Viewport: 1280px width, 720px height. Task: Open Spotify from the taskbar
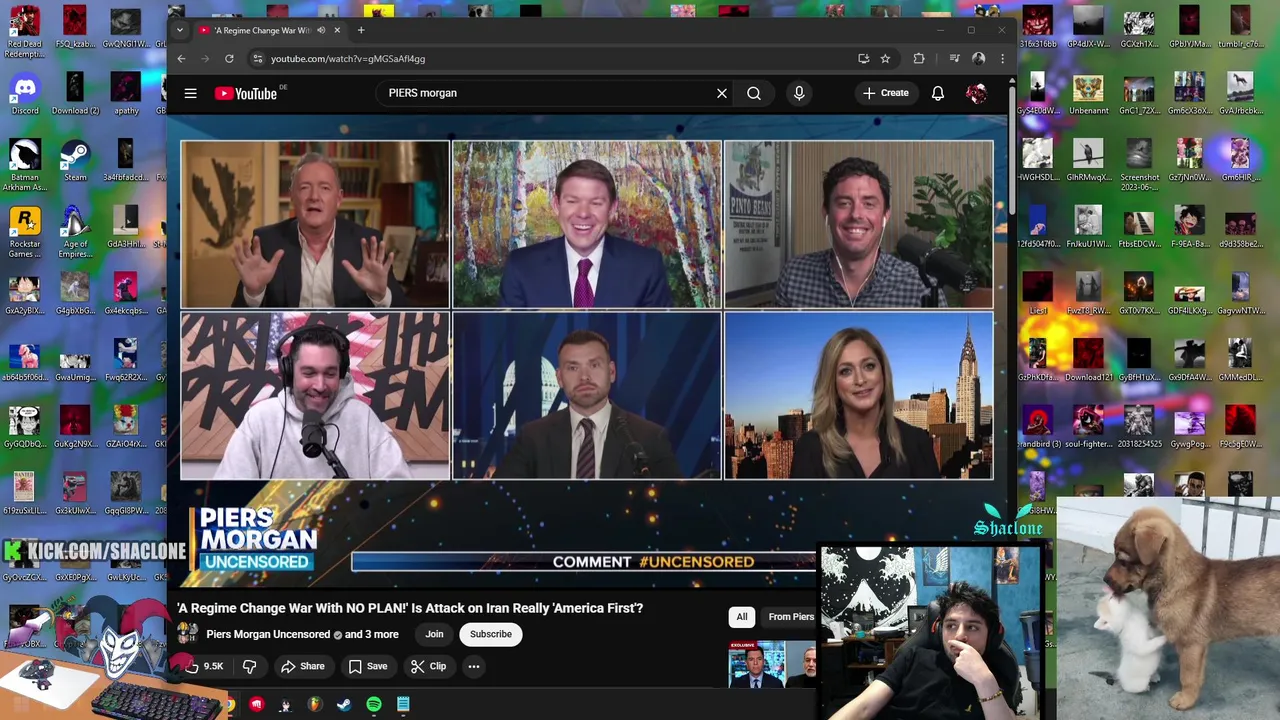[374, 705]
